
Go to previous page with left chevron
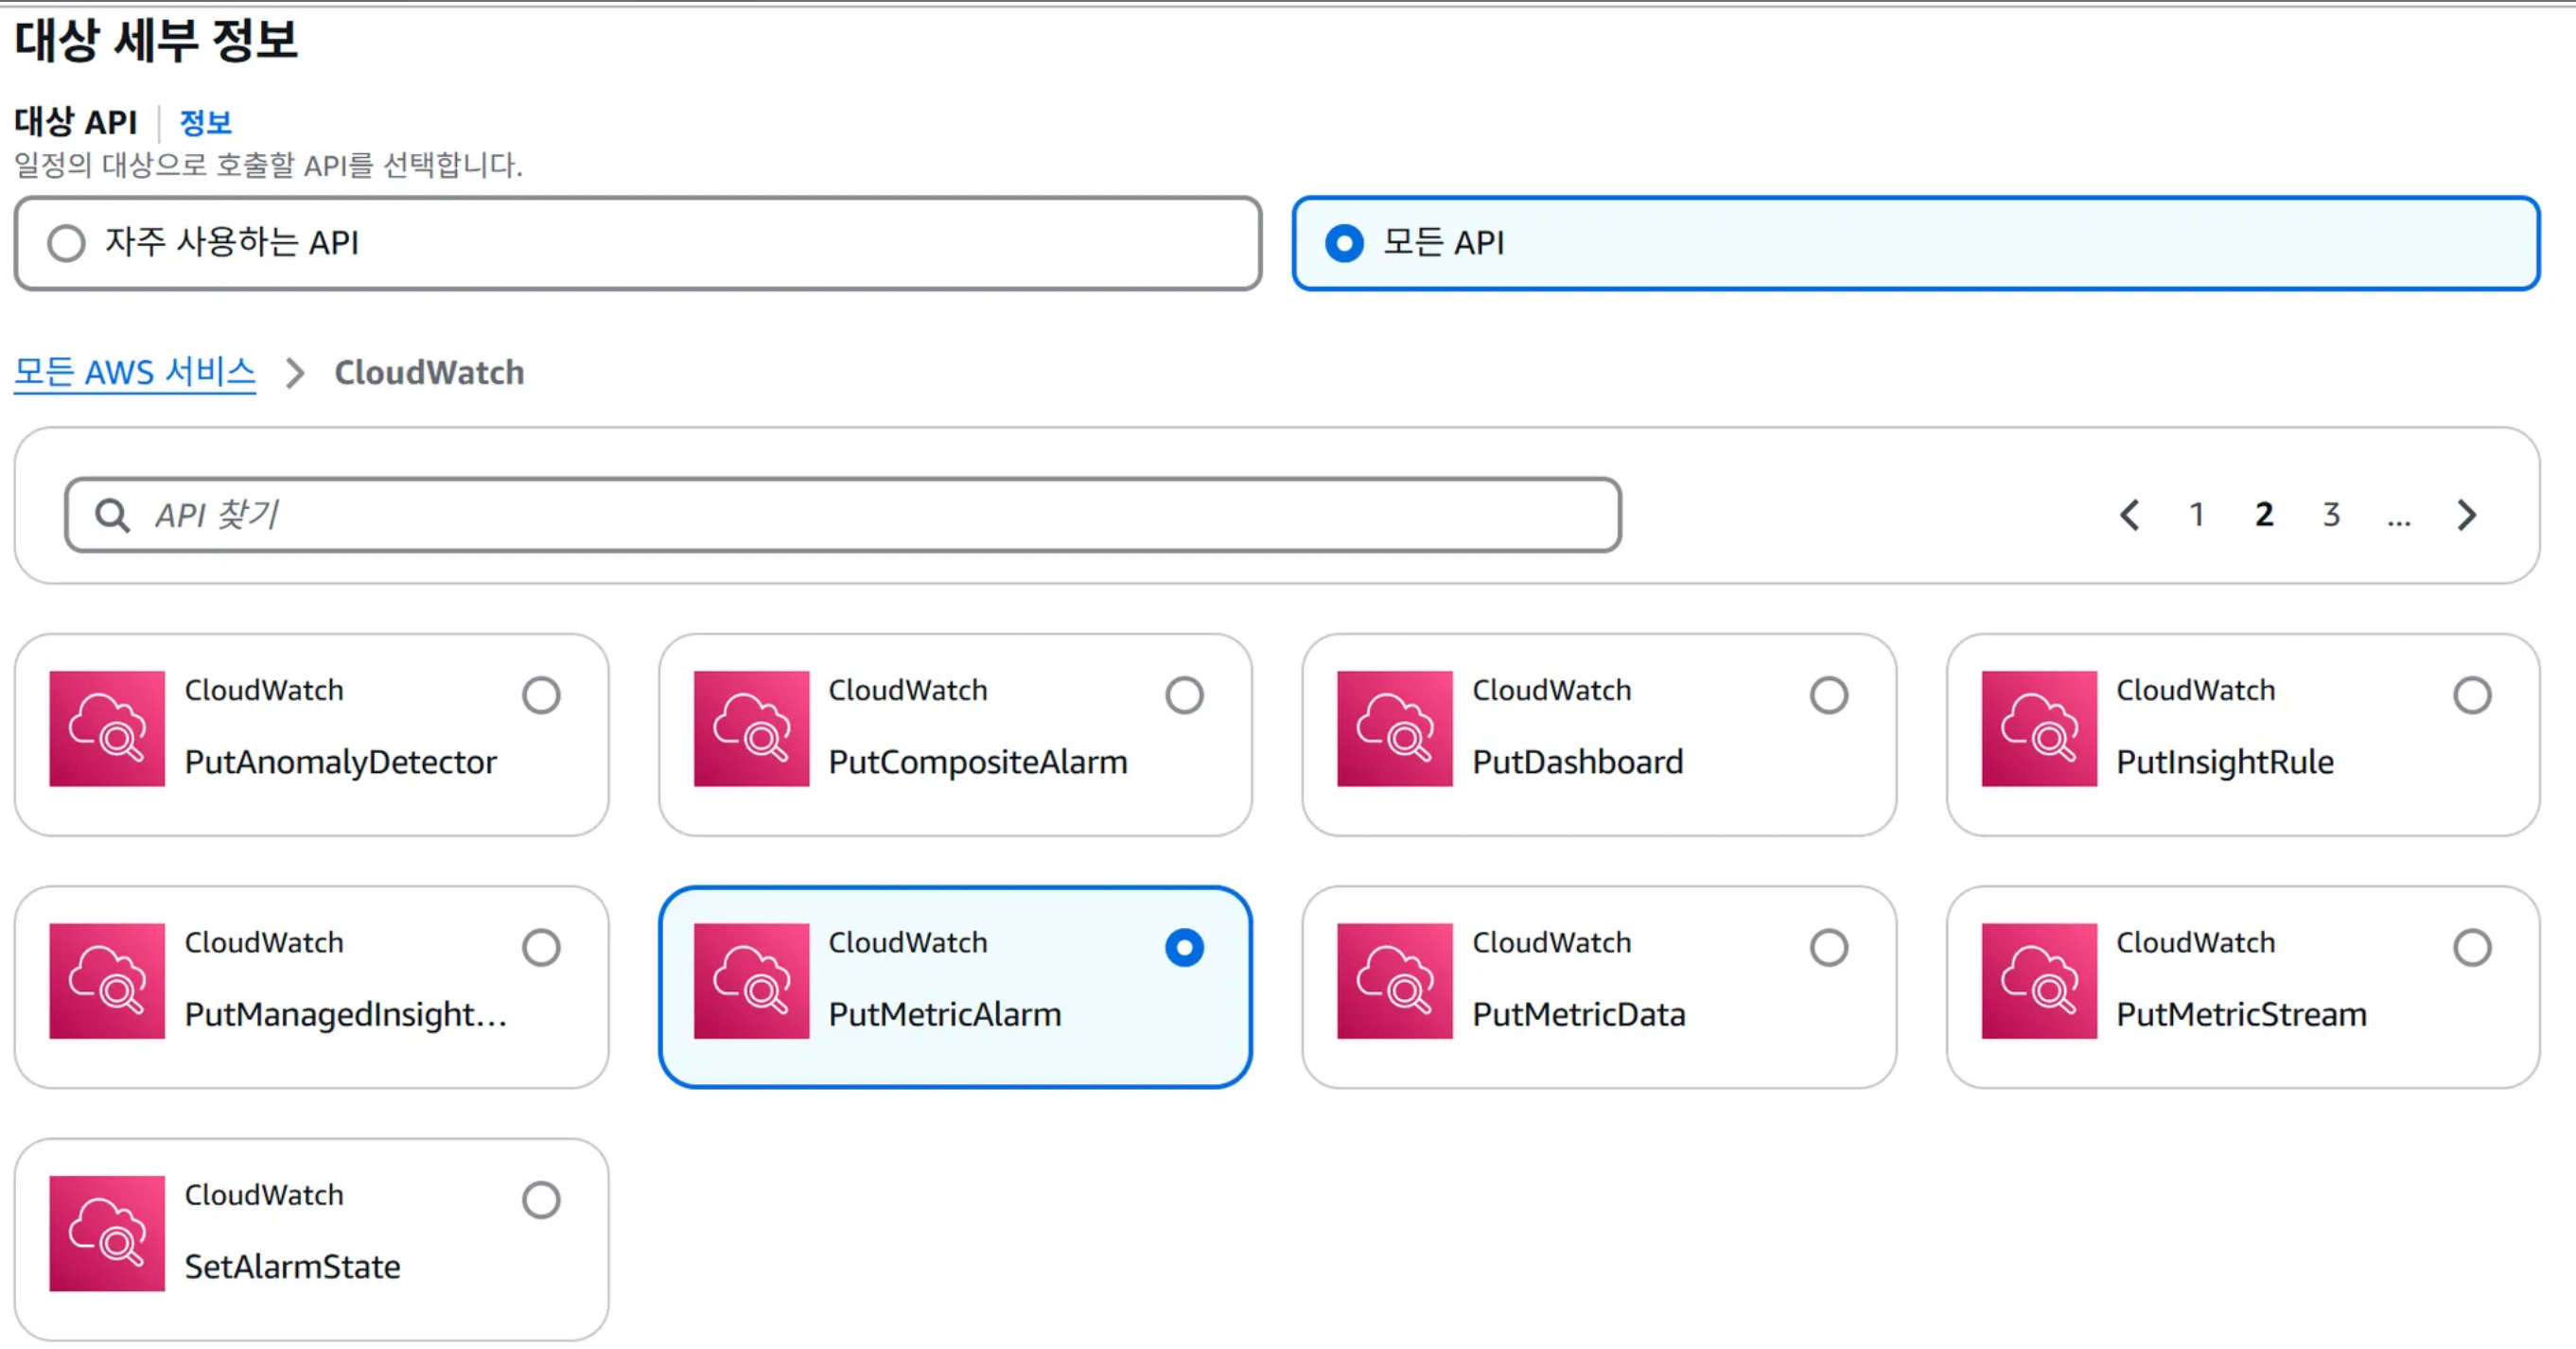point(2130,515)
